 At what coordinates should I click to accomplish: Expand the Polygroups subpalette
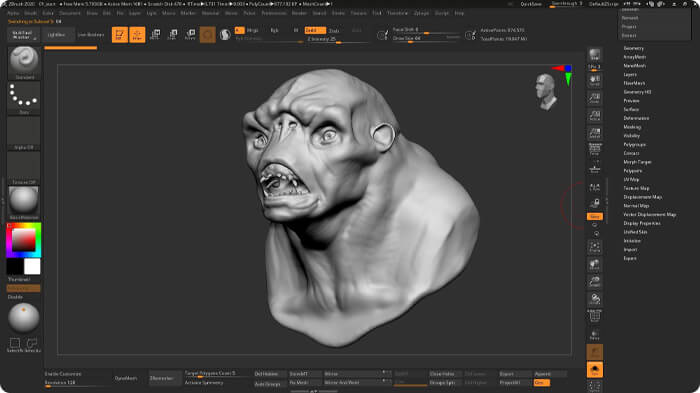pos(634,145)
